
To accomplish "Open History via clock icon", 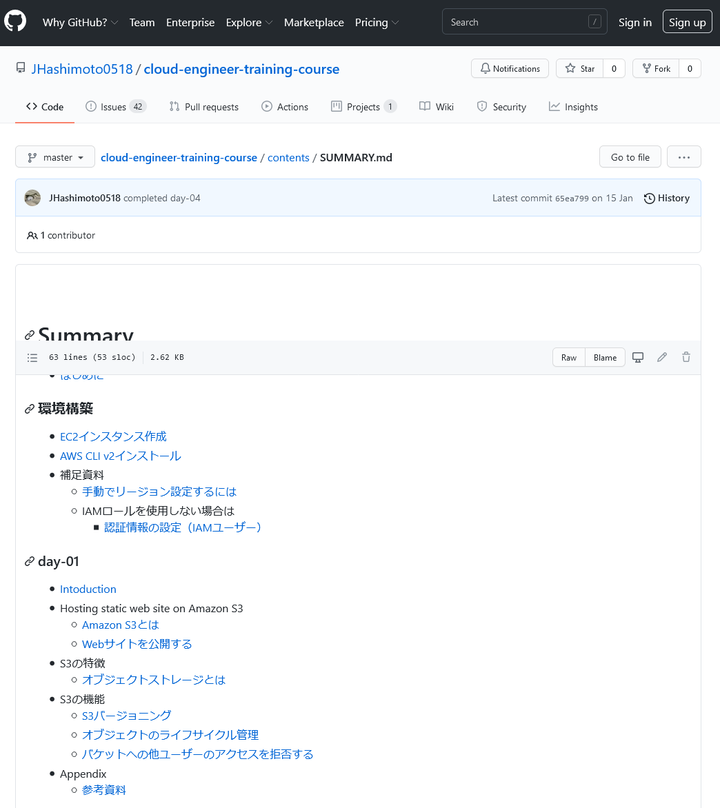I will click(x=650, y=198).
